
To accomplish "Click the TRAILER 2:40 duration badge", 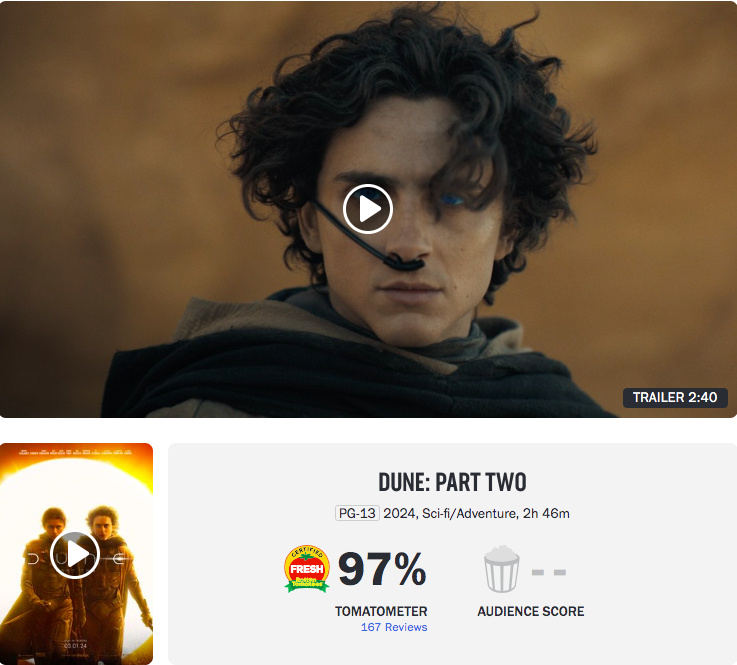I will tap(675, 398).
